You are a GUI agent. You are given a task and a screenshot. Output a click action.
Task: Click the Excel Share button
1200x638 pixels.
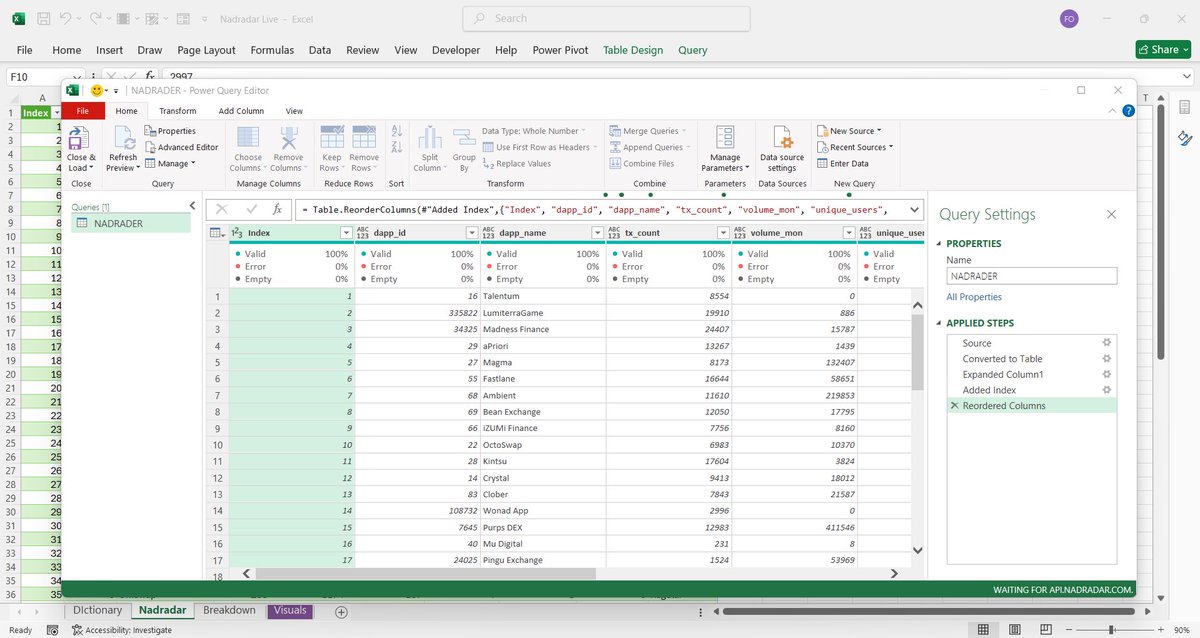pyautogui.click(x=1163, y=49)
